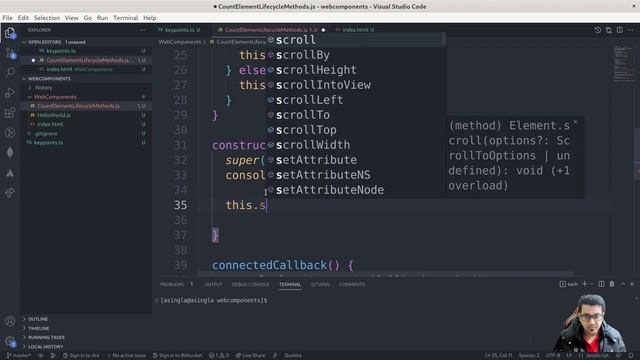Screen dimensions: 640x360
Task: Open the Source Control view
Action: (x=10, y=53)
